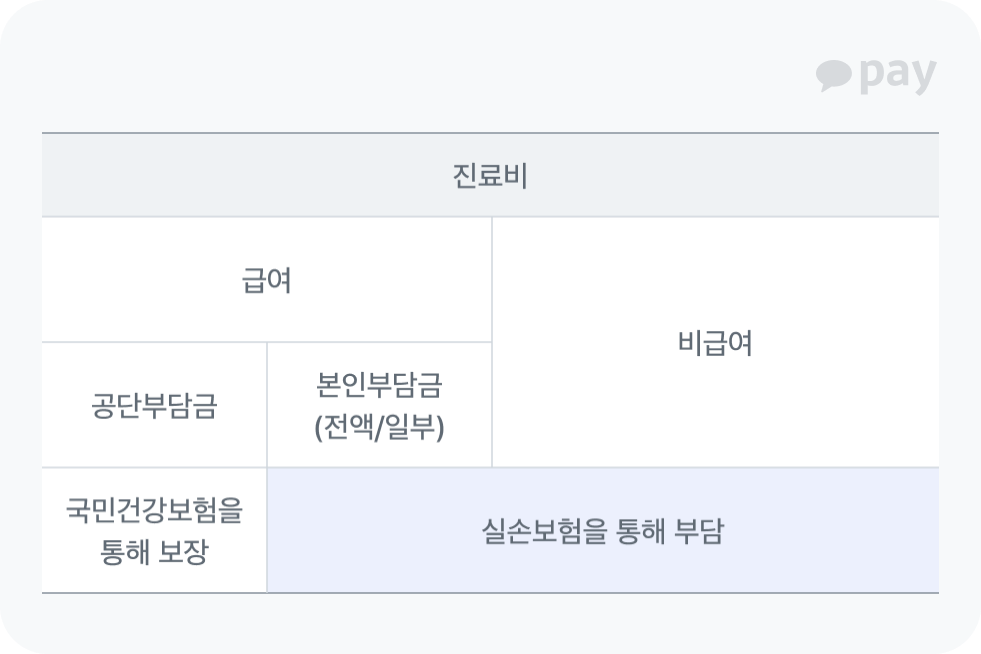
Task: Select the 진료비 header row
Action: tap(489, 175)
